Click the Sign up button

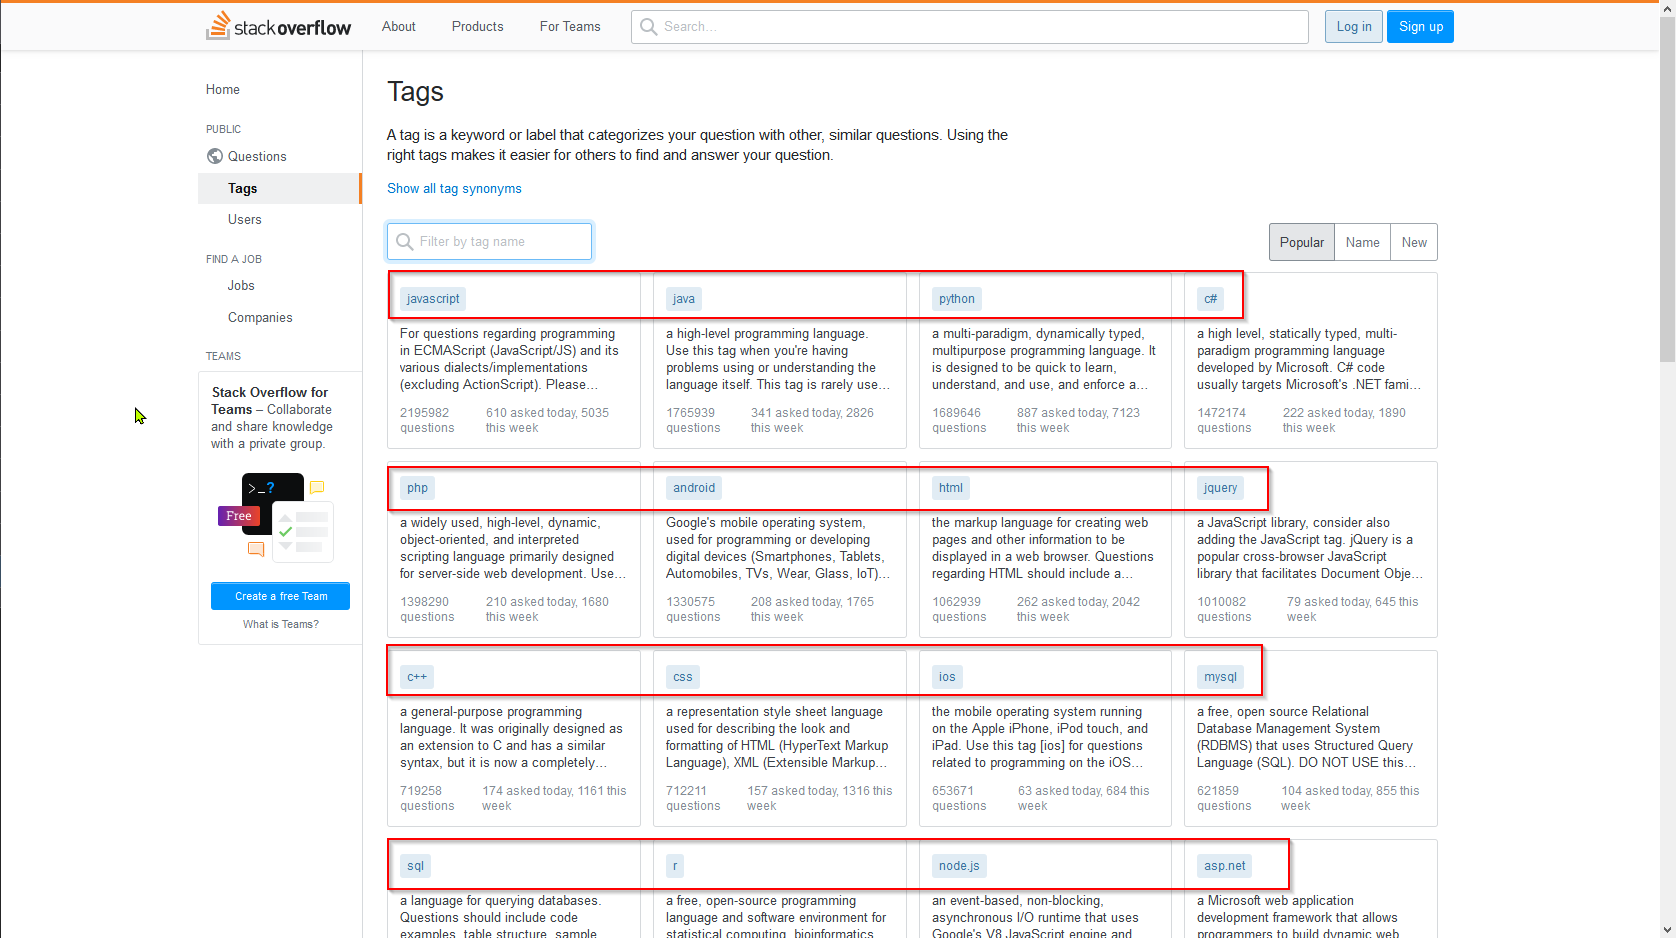point(1420,27)
